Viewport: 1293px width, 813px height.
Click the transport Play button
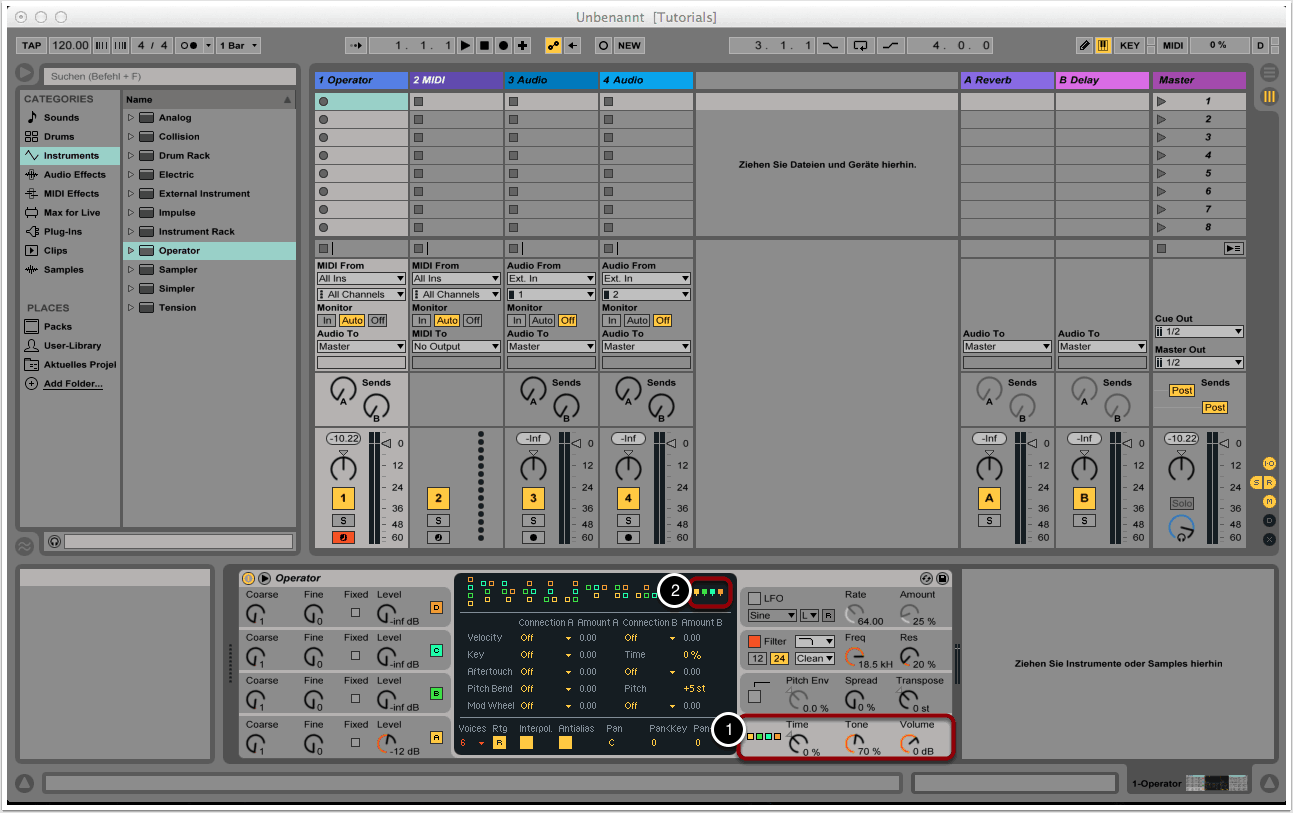click(x=465, y=46)
